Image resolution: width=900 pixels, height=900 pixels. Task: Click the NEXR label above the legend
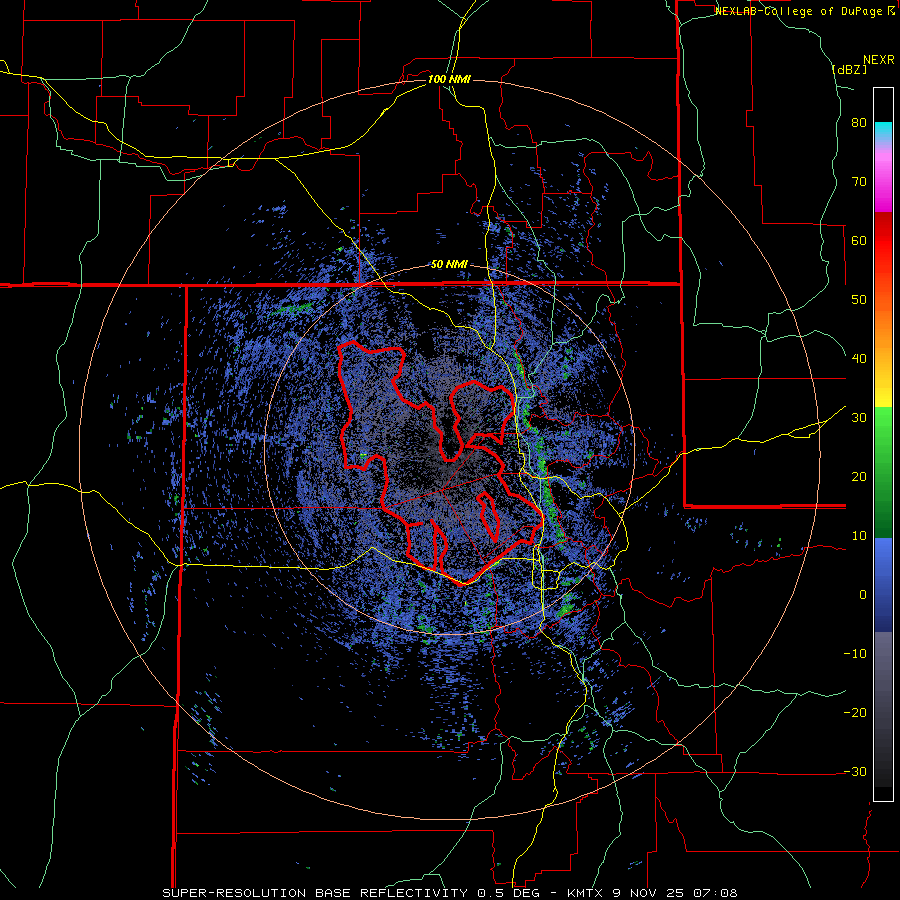[x=879, y=60]
